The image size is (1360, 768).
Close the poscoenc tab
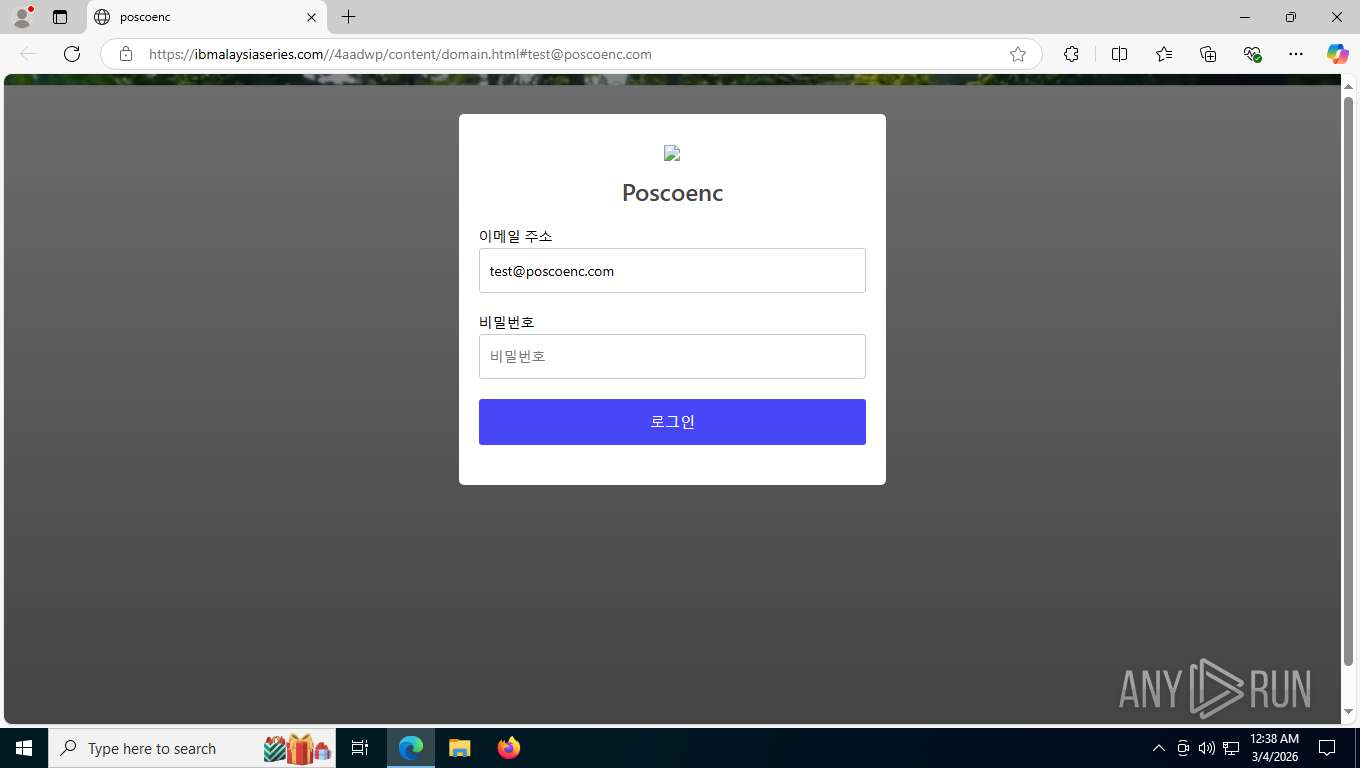(x=311, y=17)
